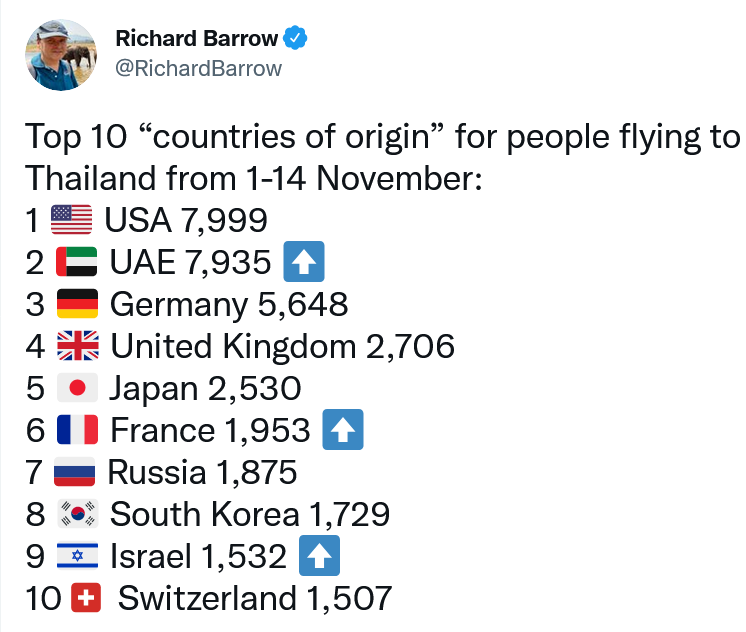Click the tweet headline text about Thailand
The image size is (746, 632).
click(x=380, y=158)
